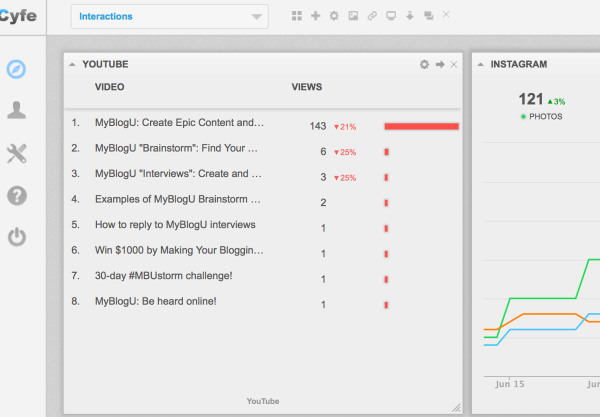Toggle the PHOTOS legend item

542,117
